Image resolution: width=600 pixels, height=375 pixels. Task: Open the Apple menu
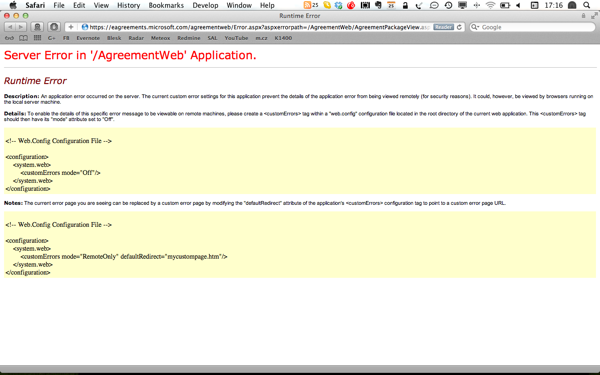pyautogui.click(x=13, y=5)
